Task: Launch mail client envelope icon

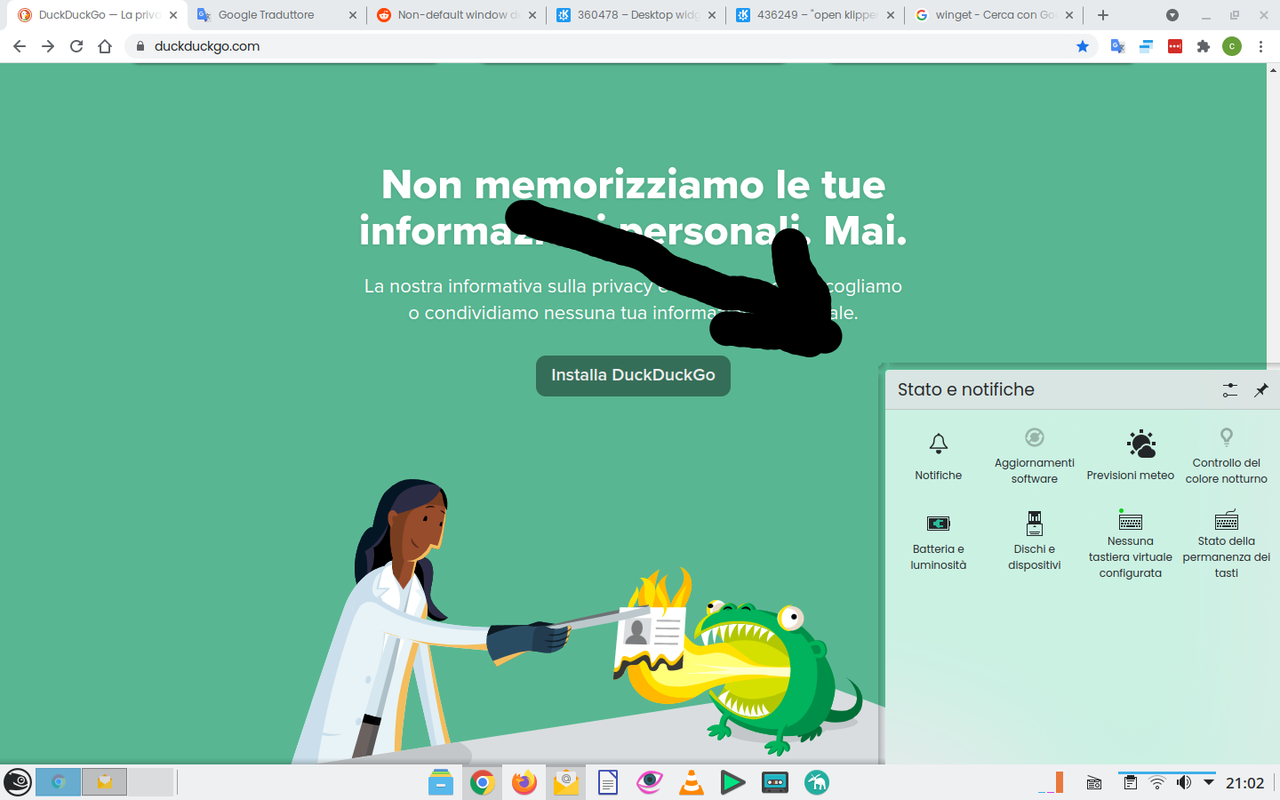Action: coord(566,782)
